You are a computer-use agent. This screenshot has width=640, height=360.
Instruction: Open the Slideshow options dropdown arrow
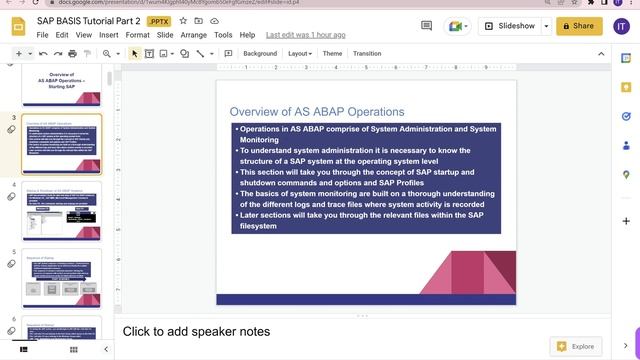[x=546, y=26]
